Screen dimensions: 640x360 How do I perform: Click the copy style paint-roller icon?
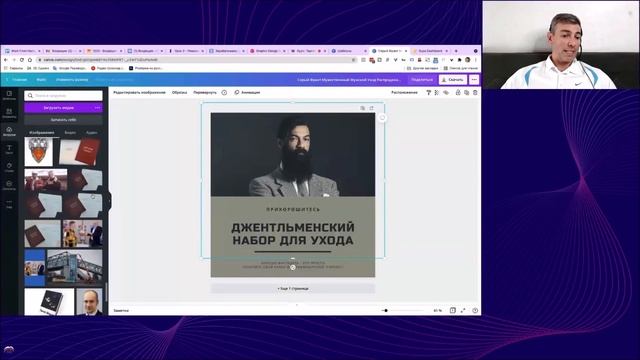tap(429, 93)
